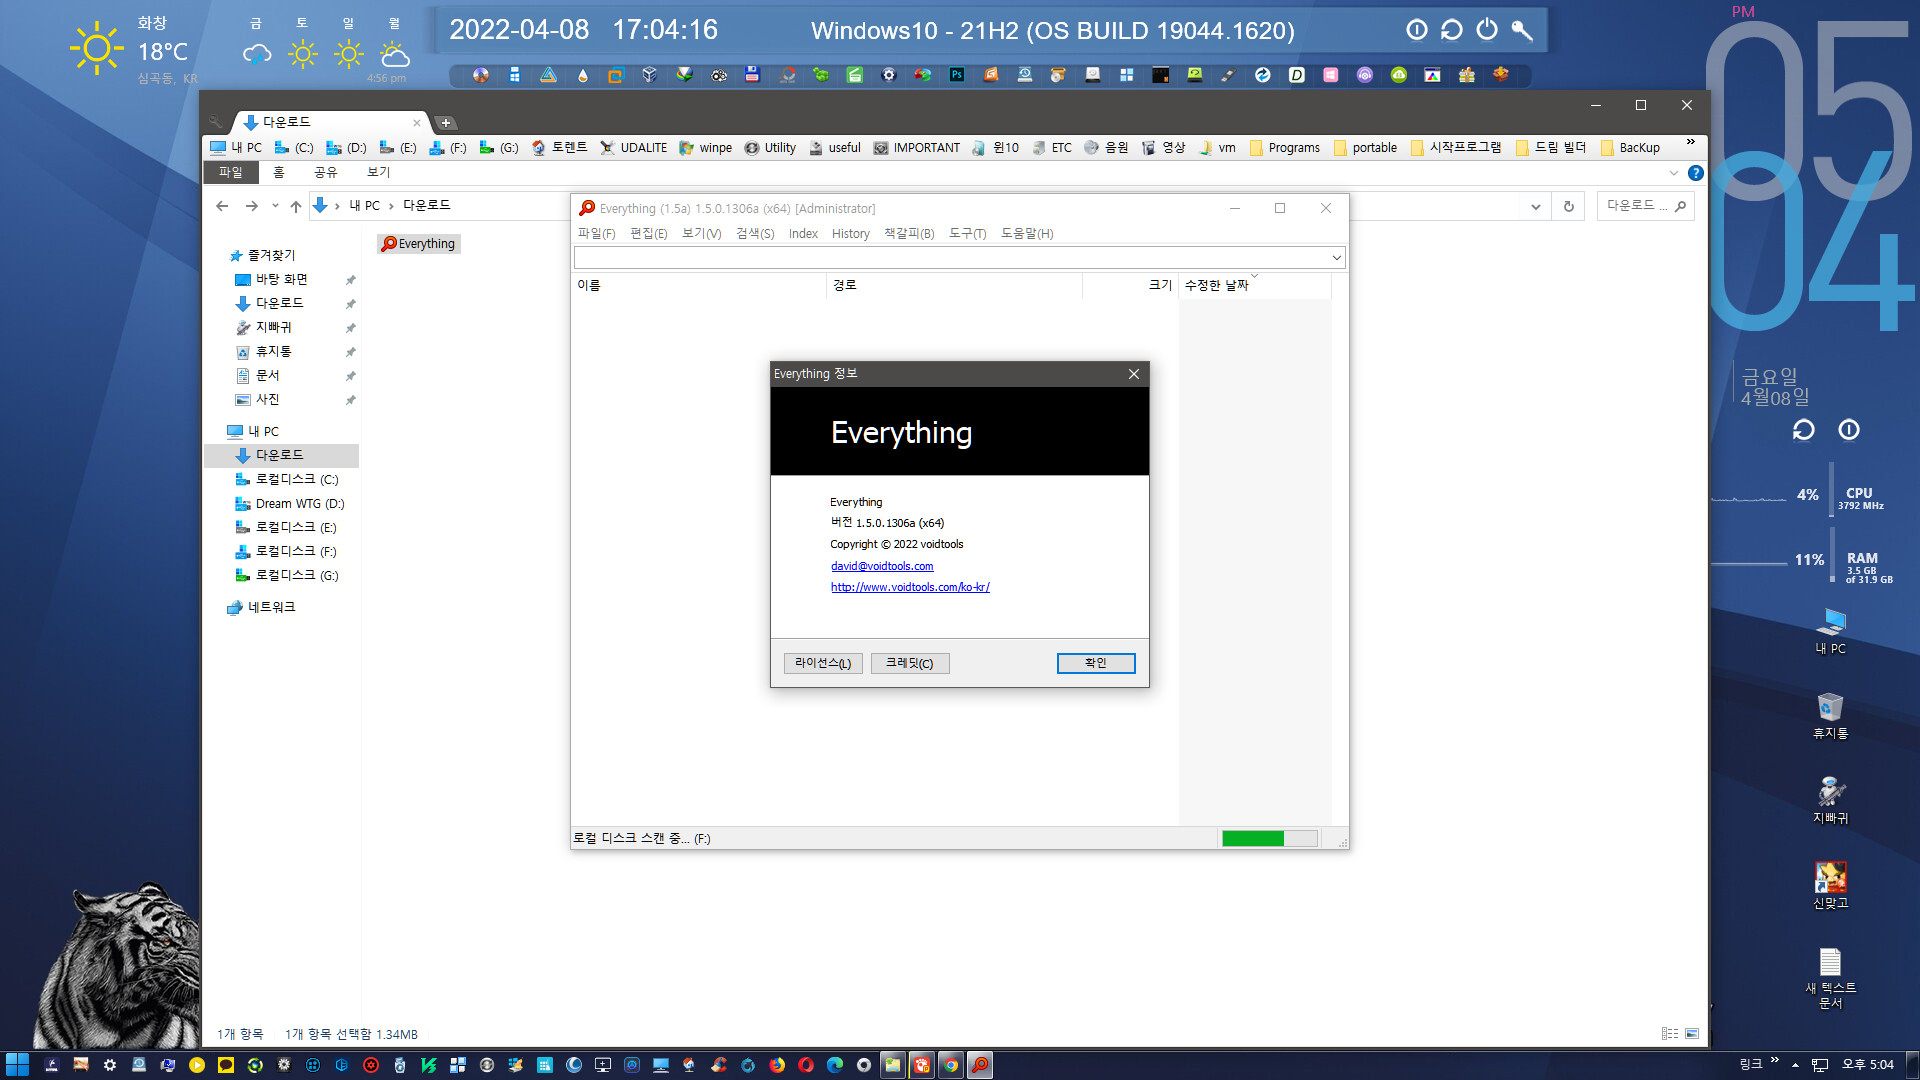Open the Windows Start button
The image size is (1920, 1080).
tap(17, 1065)
